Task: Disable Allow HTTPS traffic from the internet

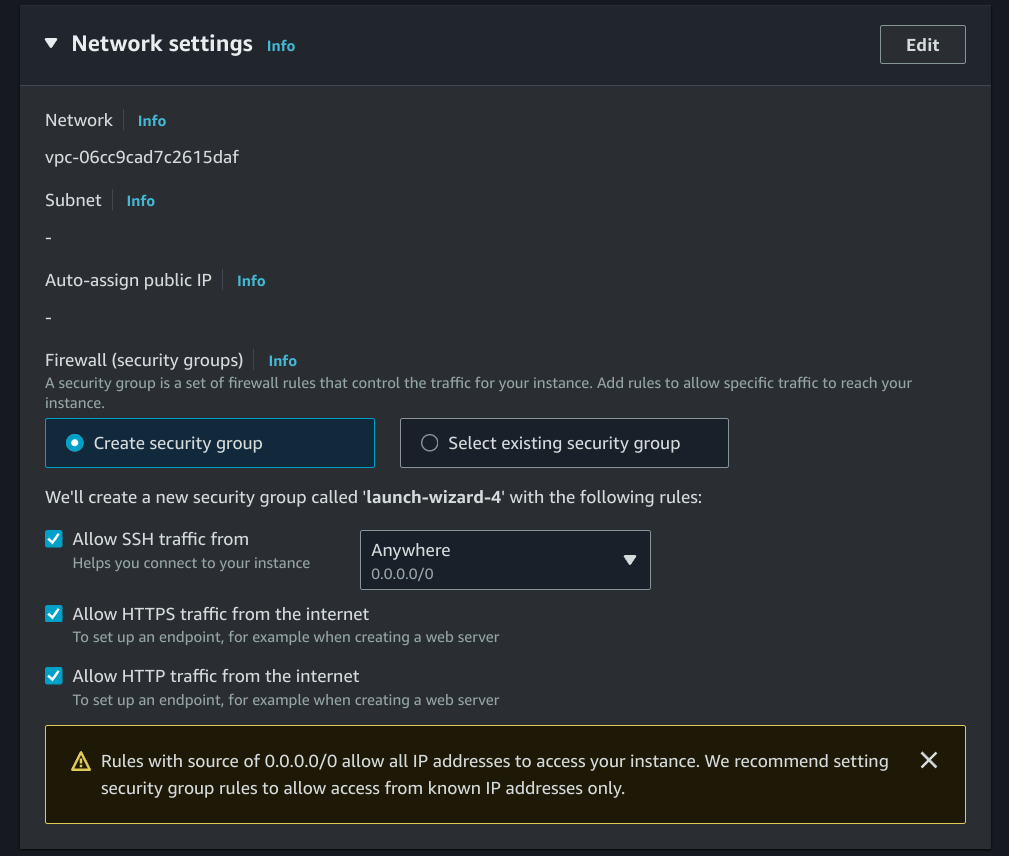Action: (54, 614)
